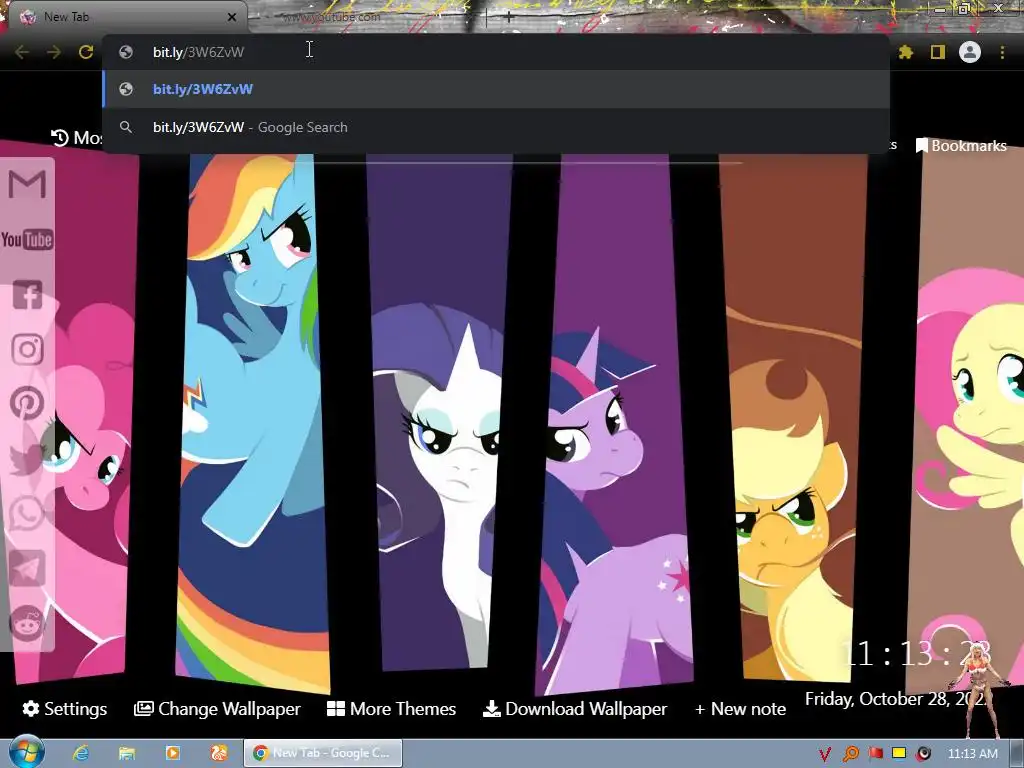Image resolution: width=1024 pixels, height=768 pixels.
Task: Open More Themes
Action: point(391,709)
